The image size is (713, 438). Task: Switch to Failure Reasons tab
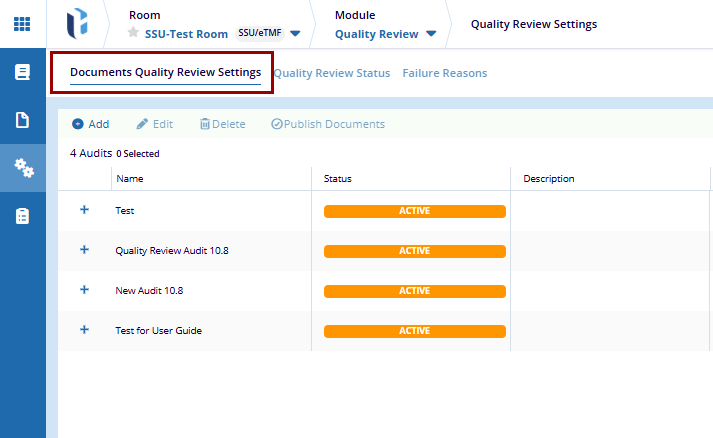click(x=444, y=73)
